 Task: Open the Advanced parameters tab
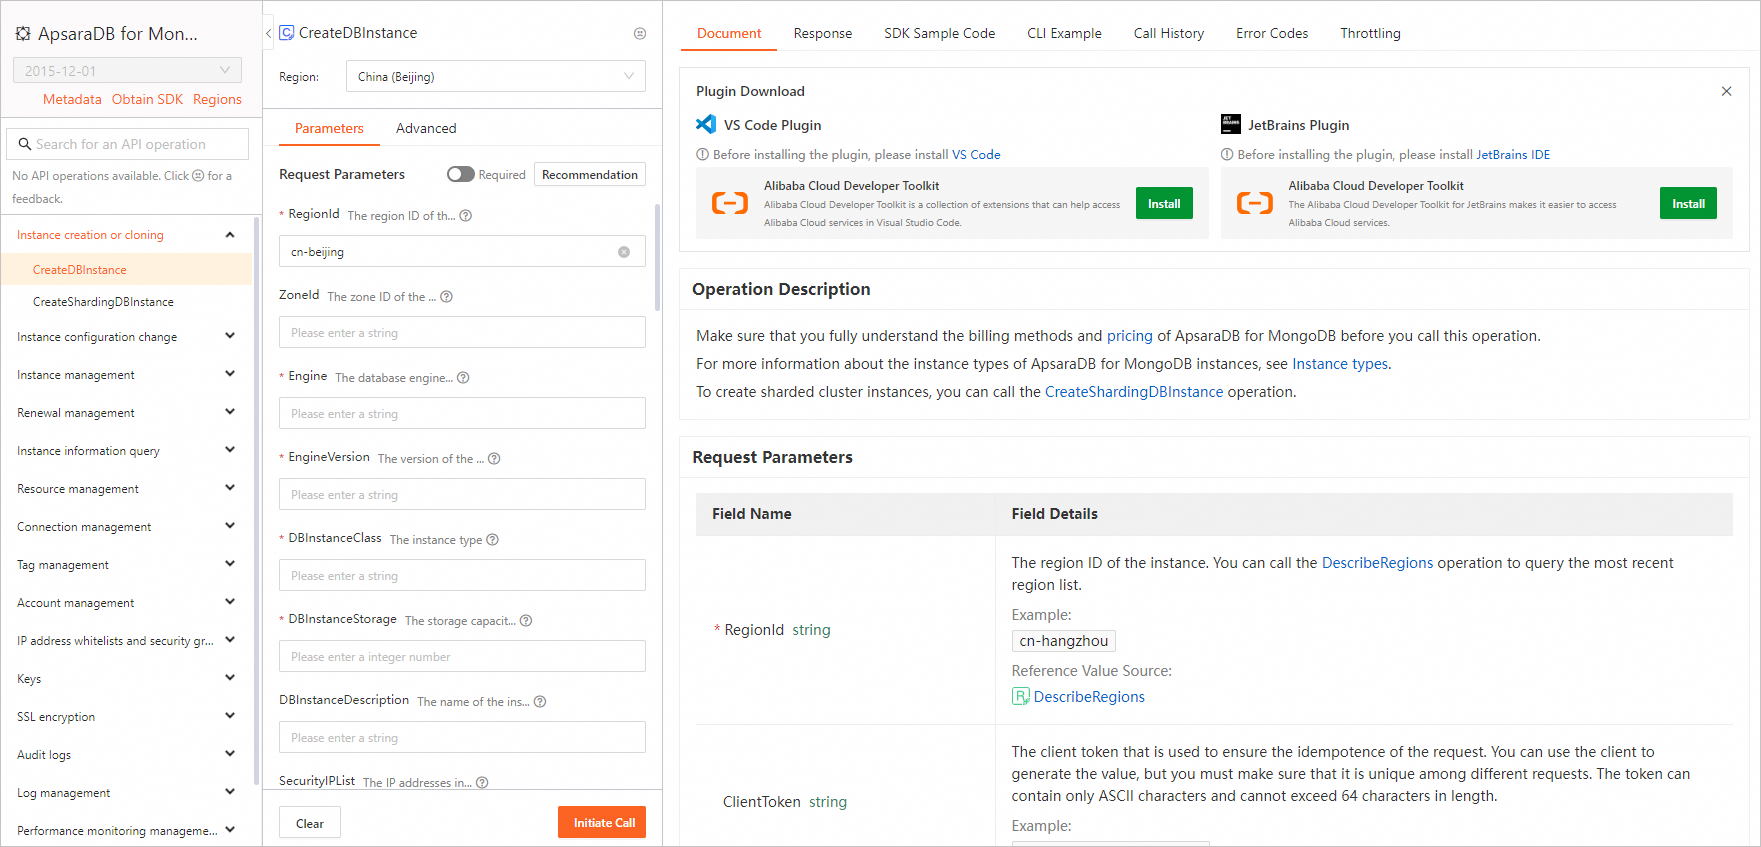426,128
